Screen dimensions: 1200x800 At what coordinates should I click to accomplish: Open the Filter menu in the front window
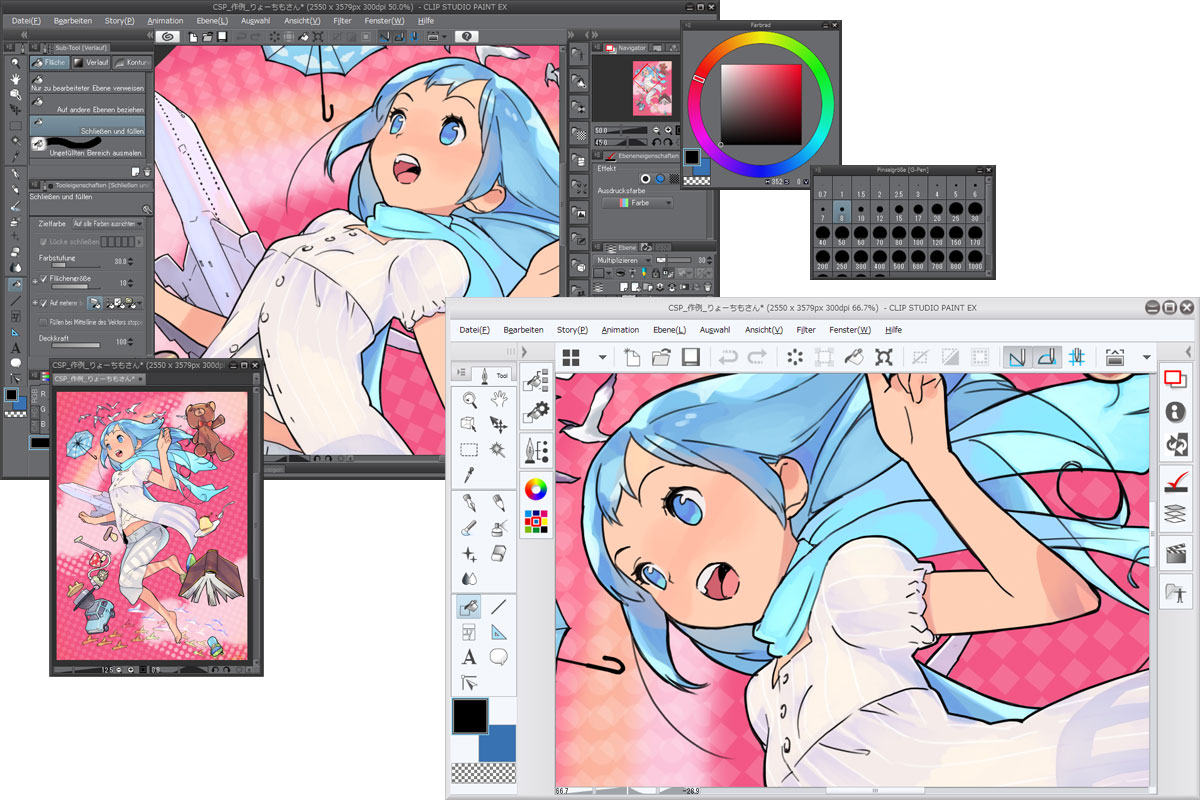click(x=807, y=329)
